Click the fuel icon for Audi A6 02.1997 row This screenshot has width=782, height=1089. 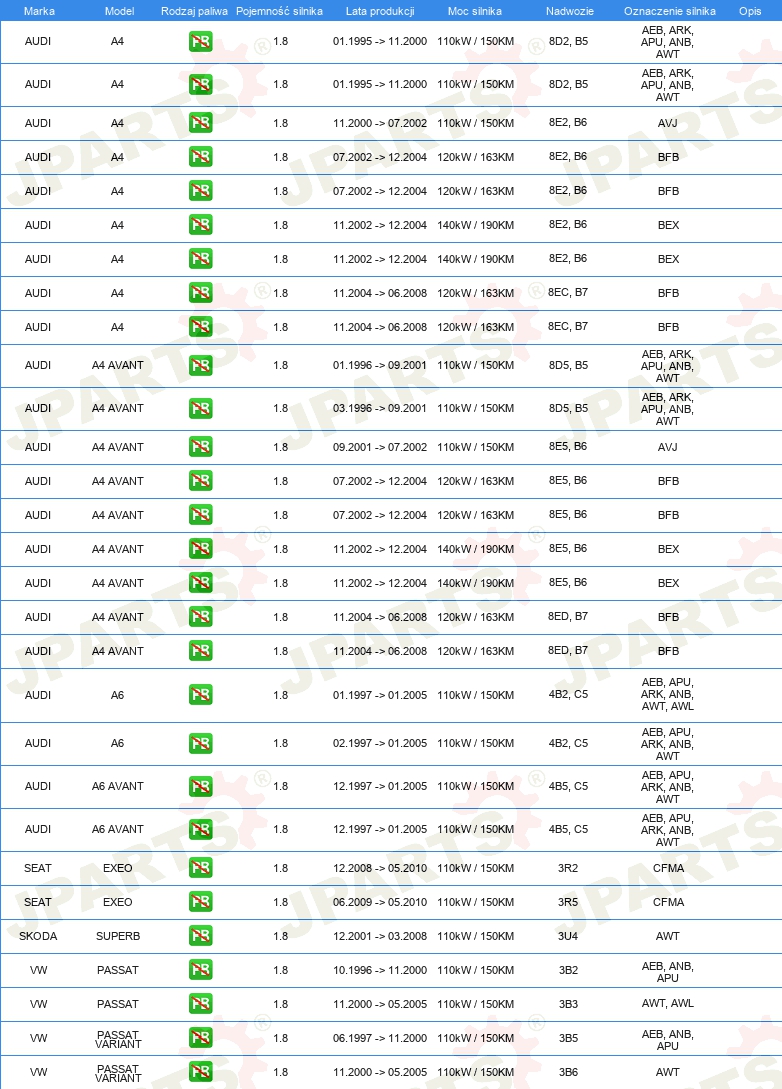pyautogui.click(x=201, y=744)
